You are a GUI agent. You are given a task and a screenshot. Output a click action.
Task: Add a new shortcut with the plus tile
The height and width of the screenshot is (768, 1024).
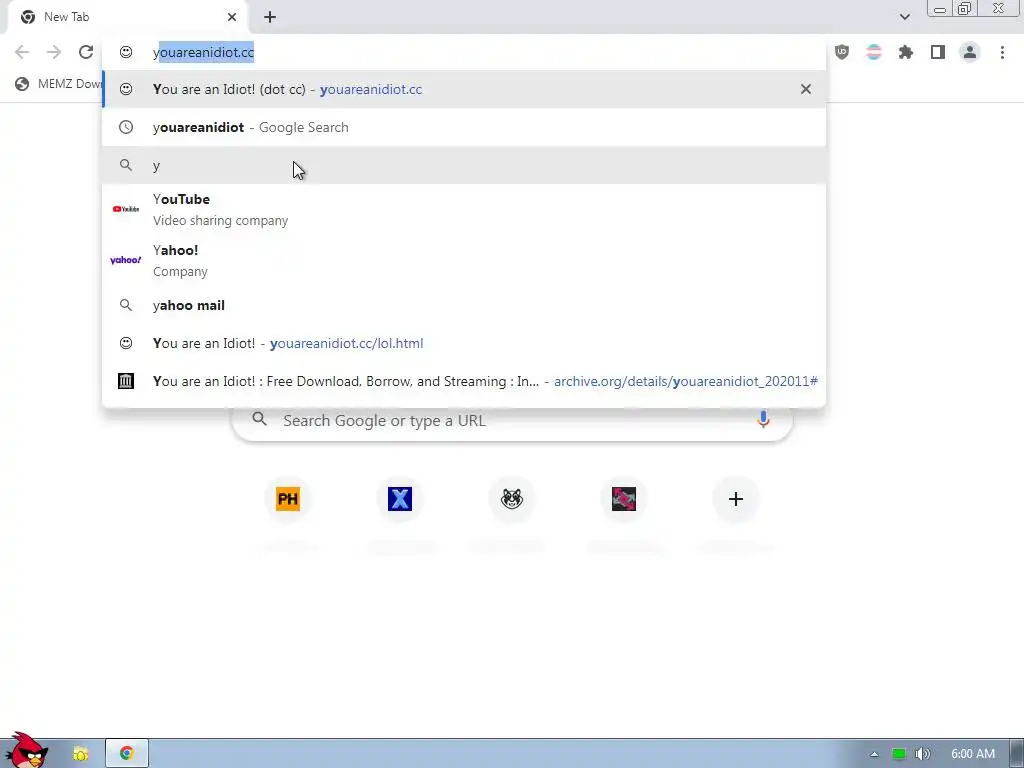736,500
